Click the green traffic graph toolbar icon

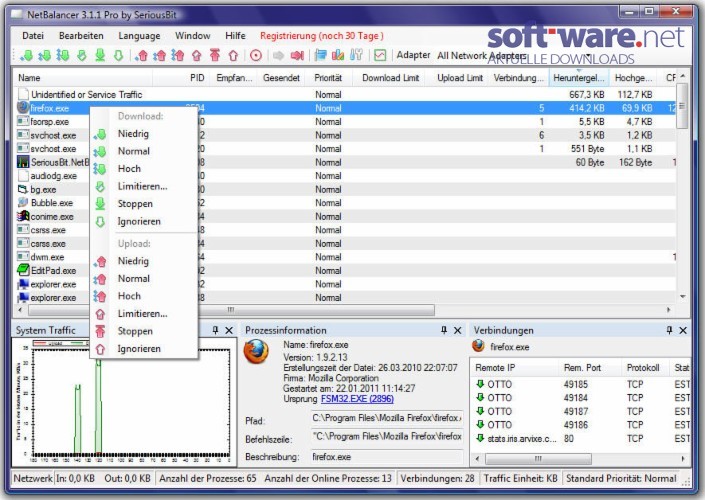(x=380, y=55)
